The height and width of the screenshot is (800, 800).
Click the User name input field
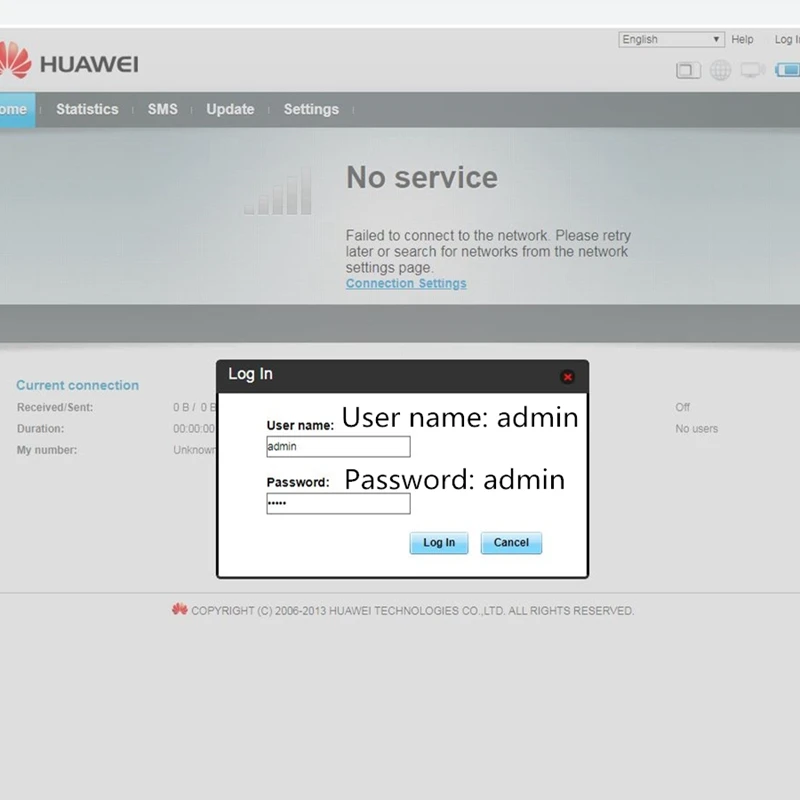(x=338, y=446)
